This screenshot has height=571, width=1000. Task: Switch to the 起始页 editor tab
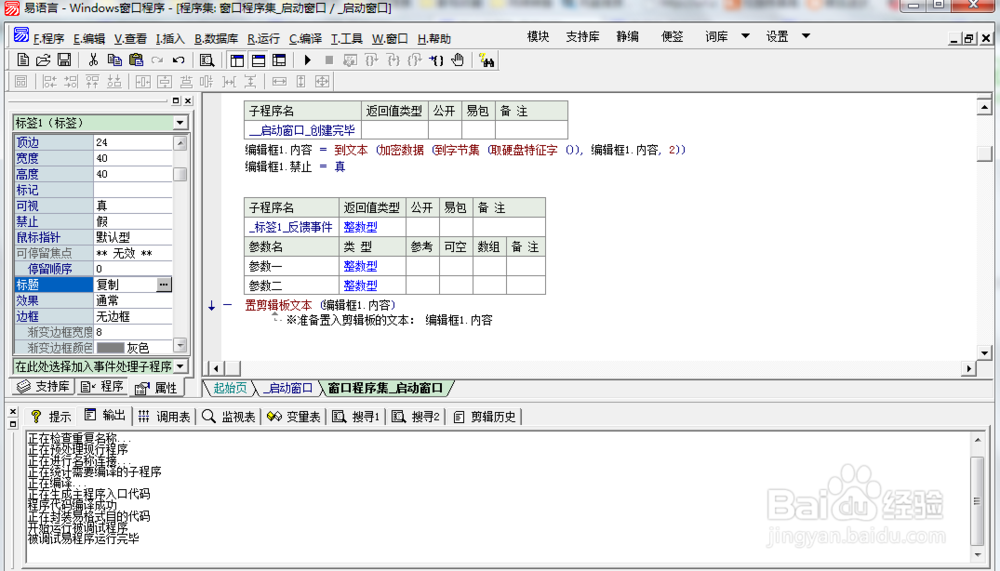click(229, 388)
